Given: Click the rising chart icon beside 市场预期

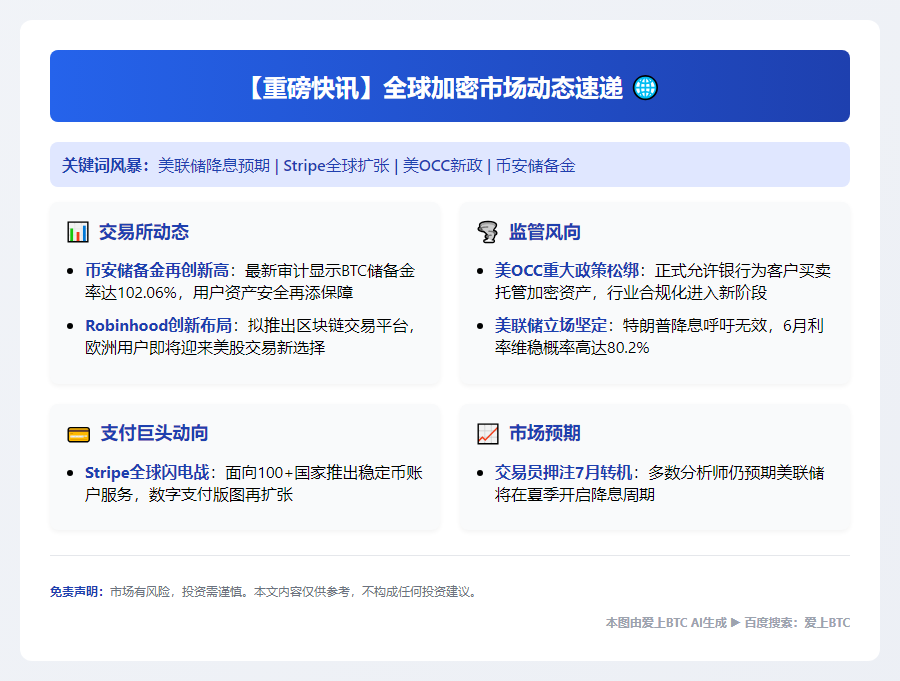Looking at the screenshot, I should click(488, 434).
